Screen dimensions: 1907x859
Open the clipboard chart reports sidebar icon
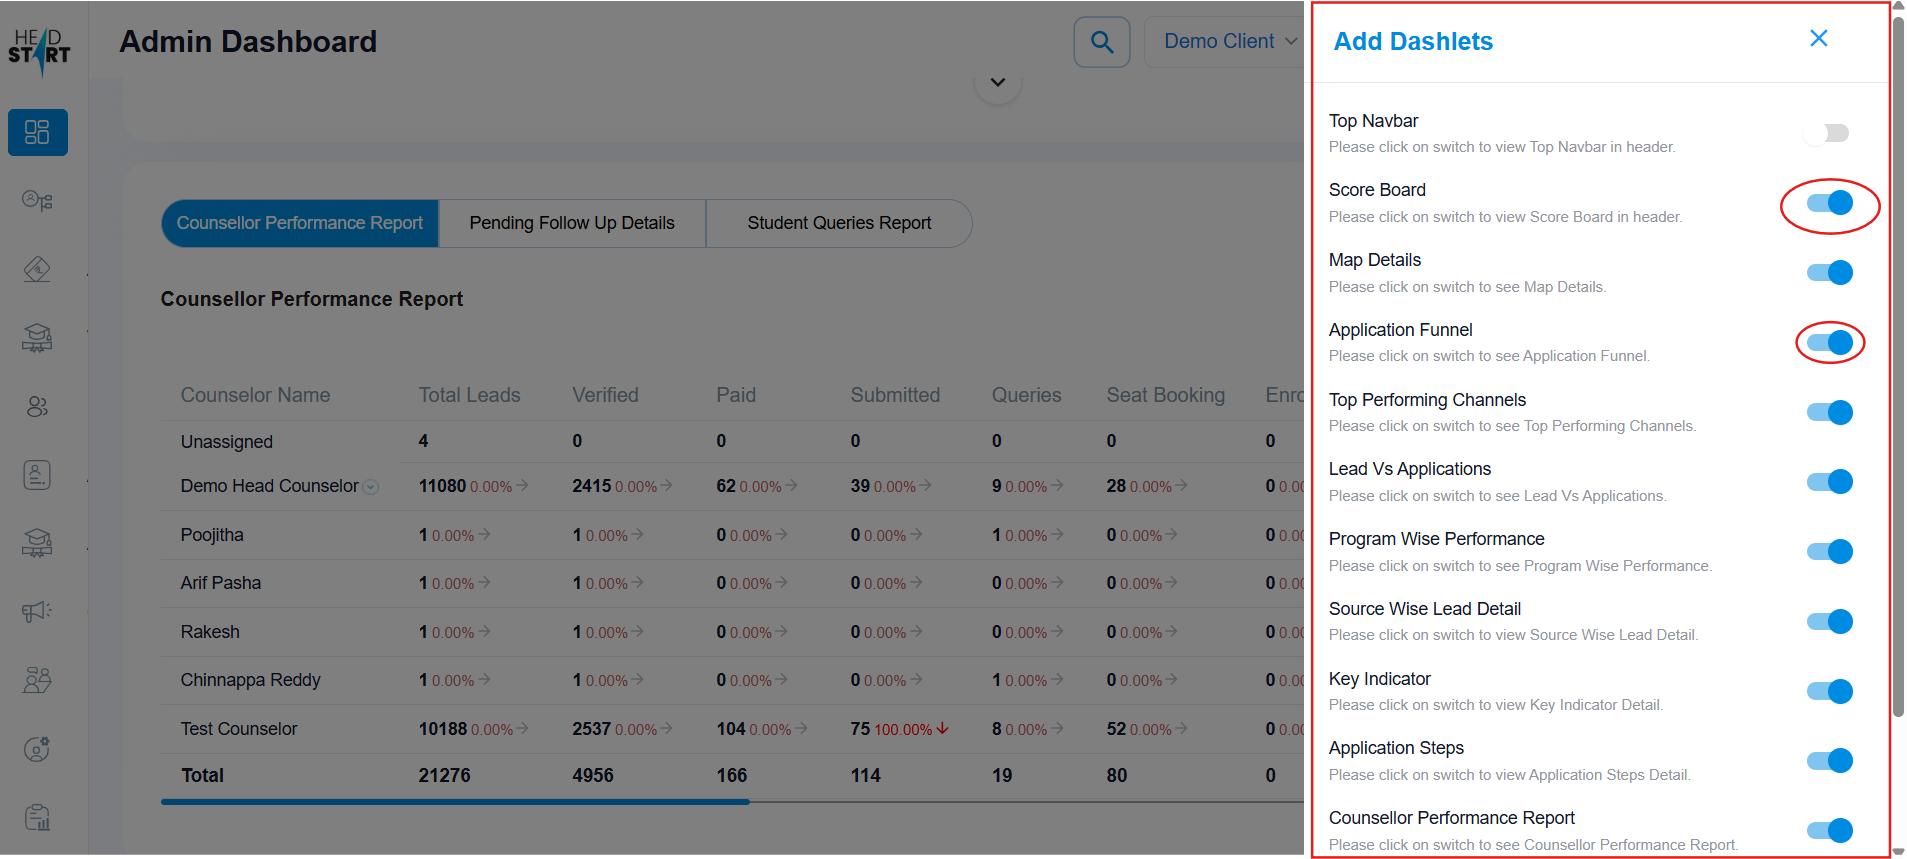(x=37, y=817)
